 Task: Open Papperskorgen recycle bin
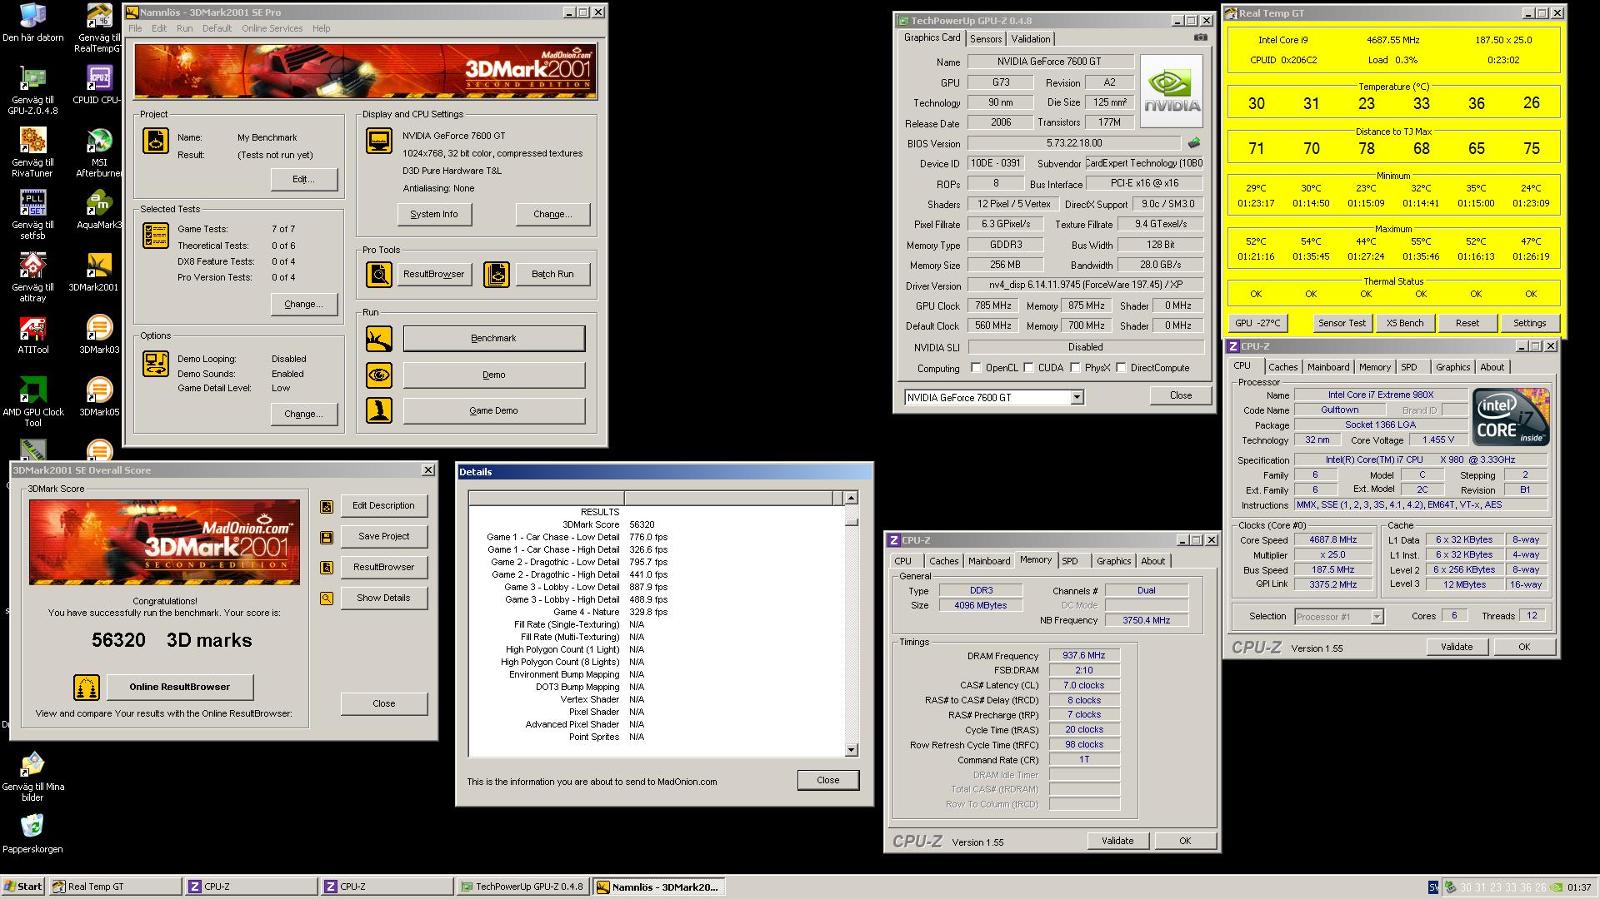click(32, 833)
